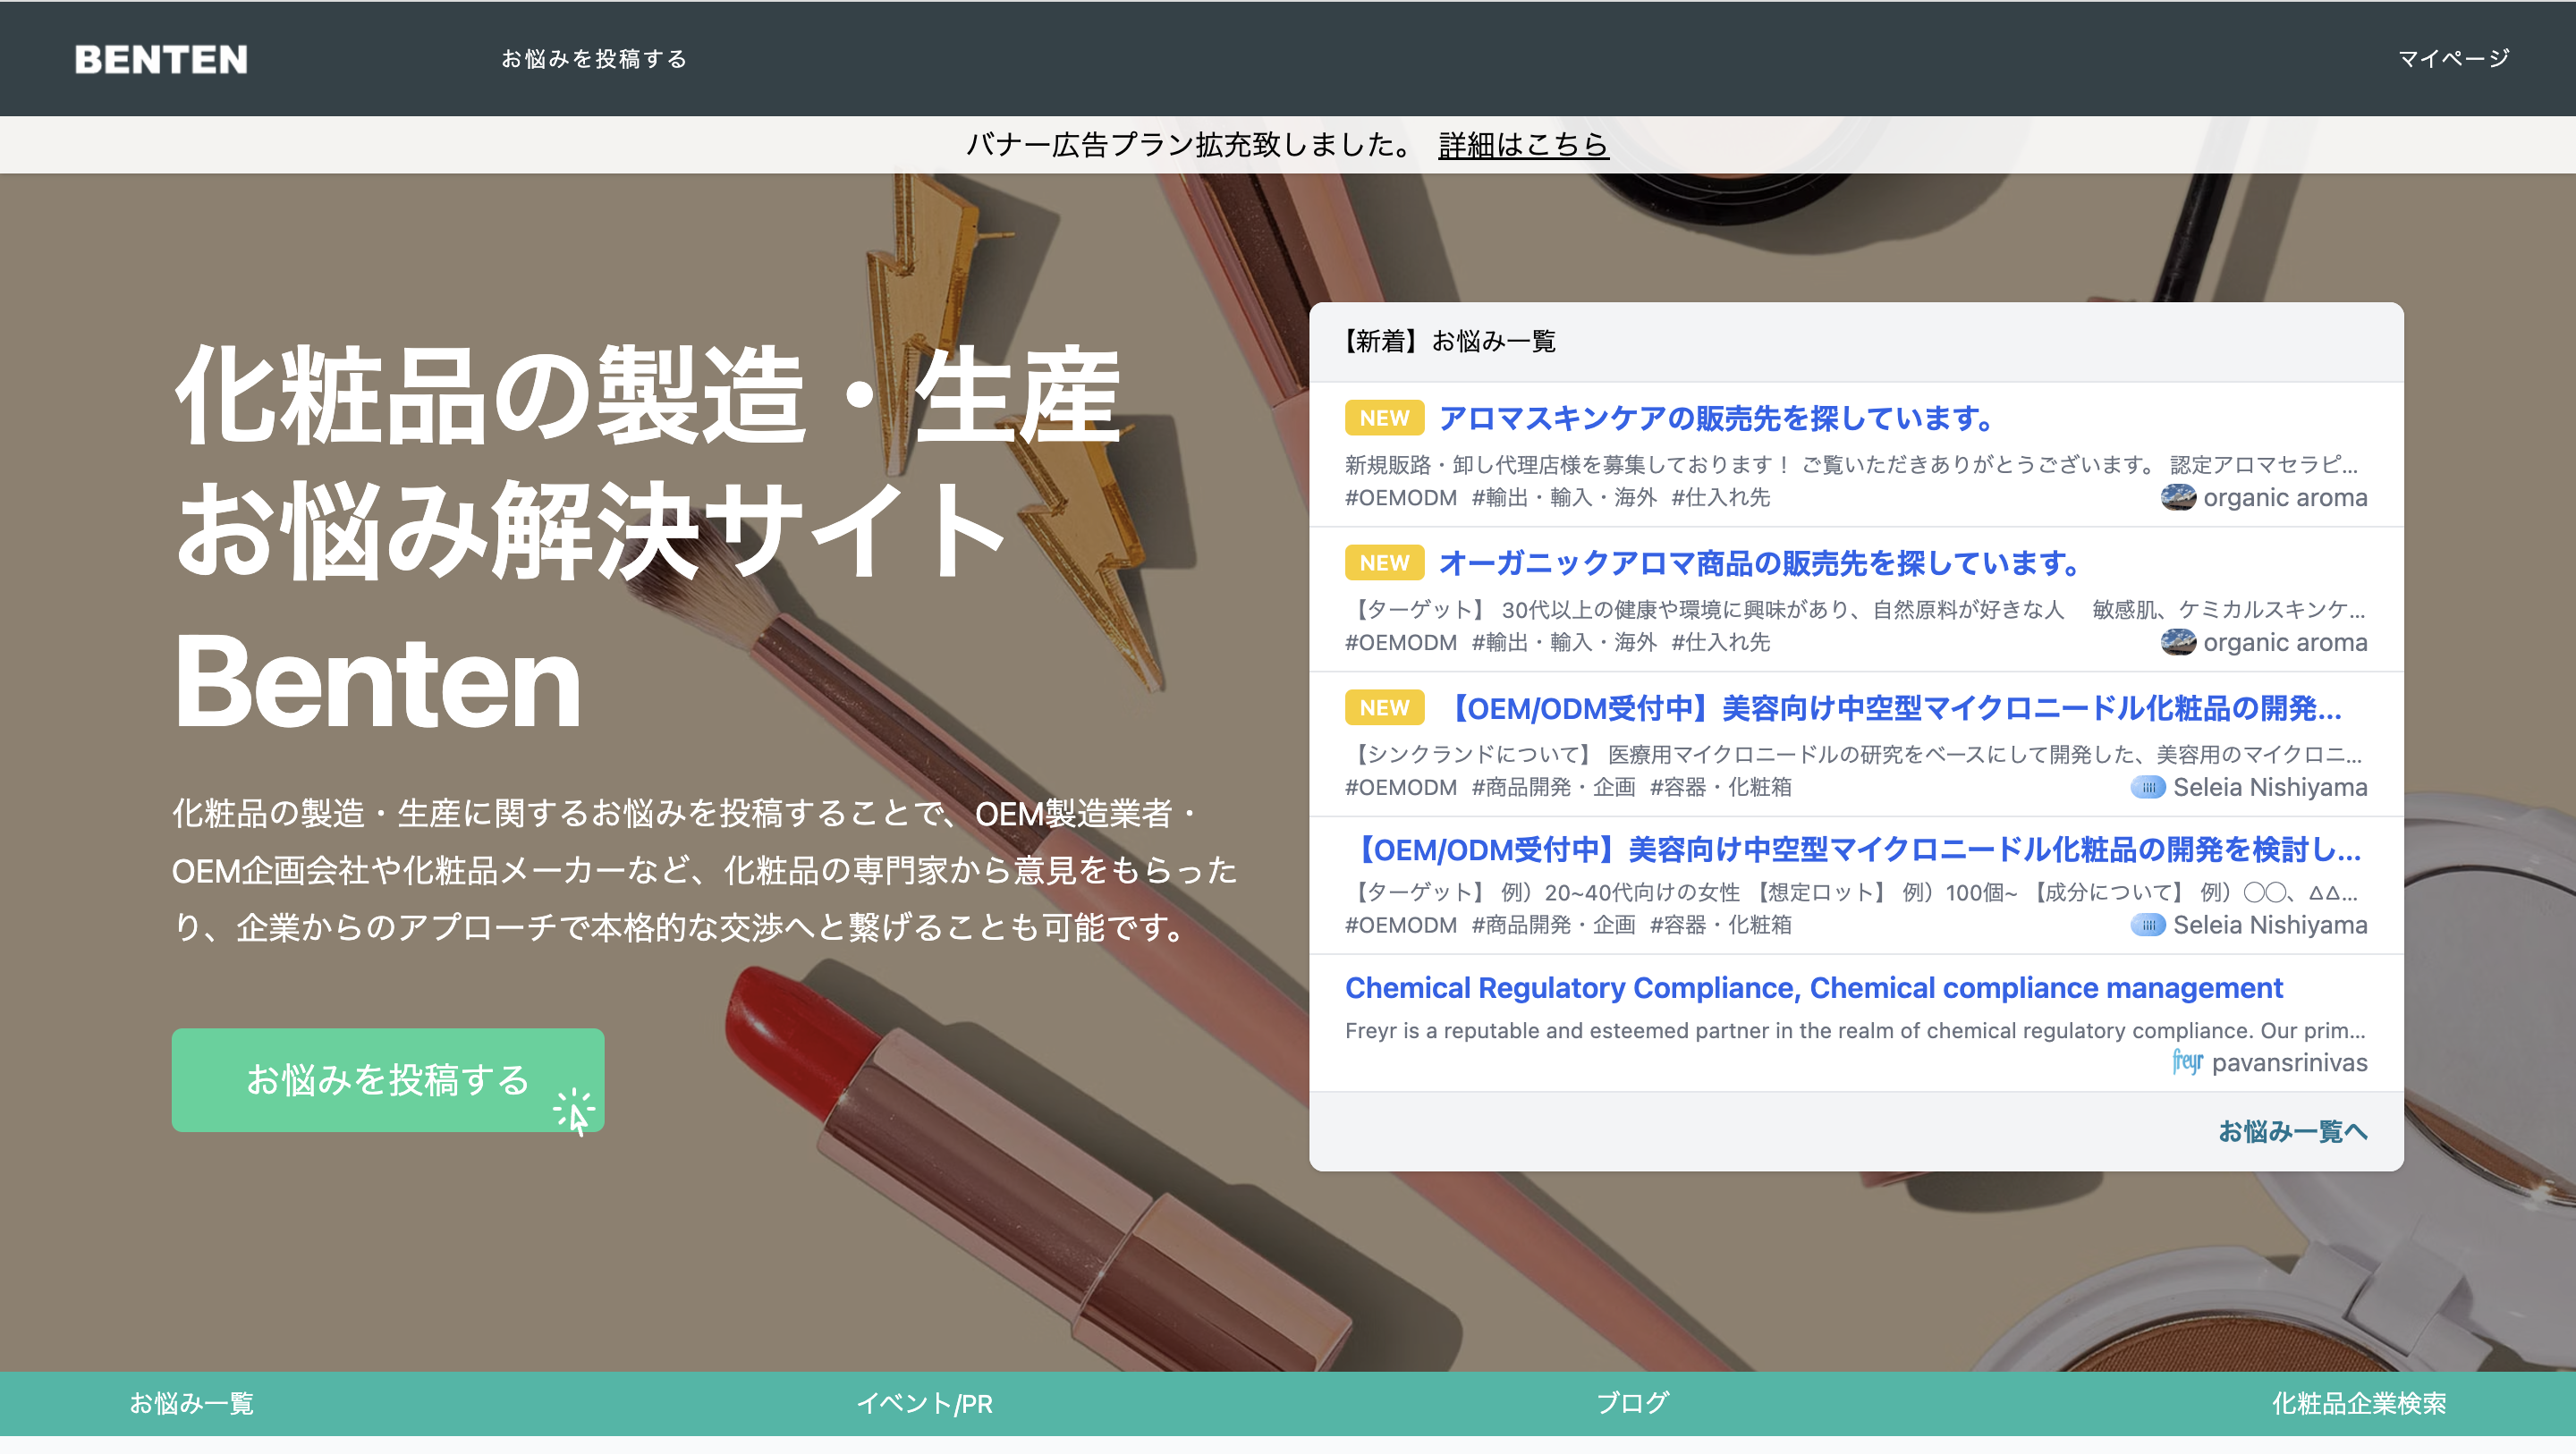Click organic aroma avatar on second post

tap(2177, 642)
